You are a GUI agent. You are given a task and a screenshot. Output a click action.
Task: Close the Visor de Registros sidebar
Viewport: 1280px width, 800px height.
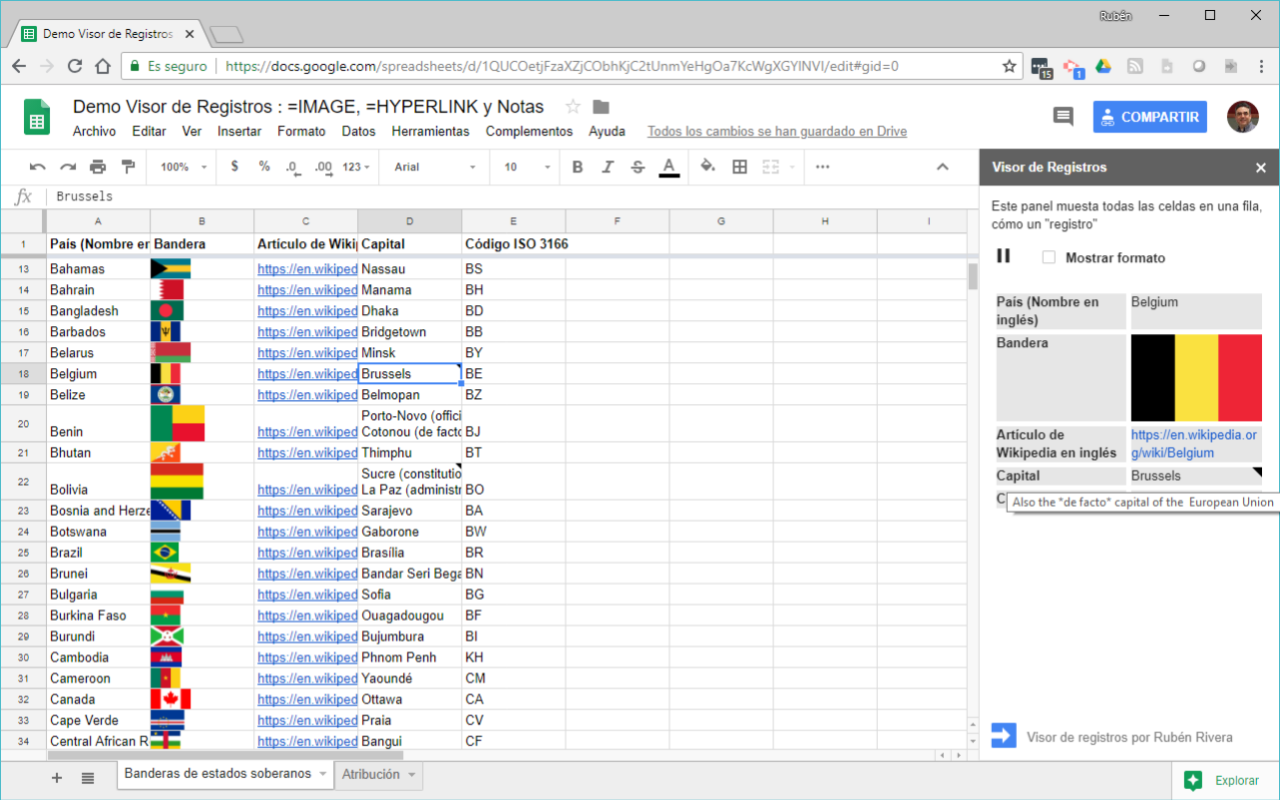1261,168
